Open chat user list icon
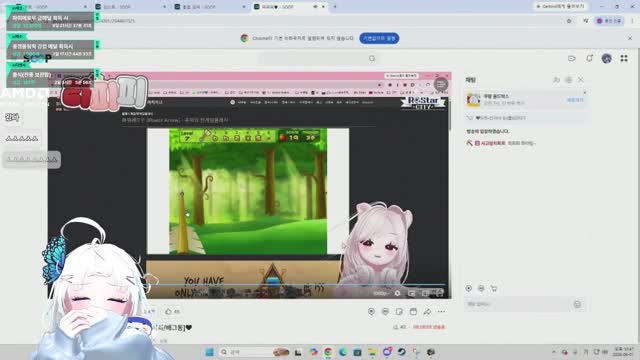 tap(556, 80)
